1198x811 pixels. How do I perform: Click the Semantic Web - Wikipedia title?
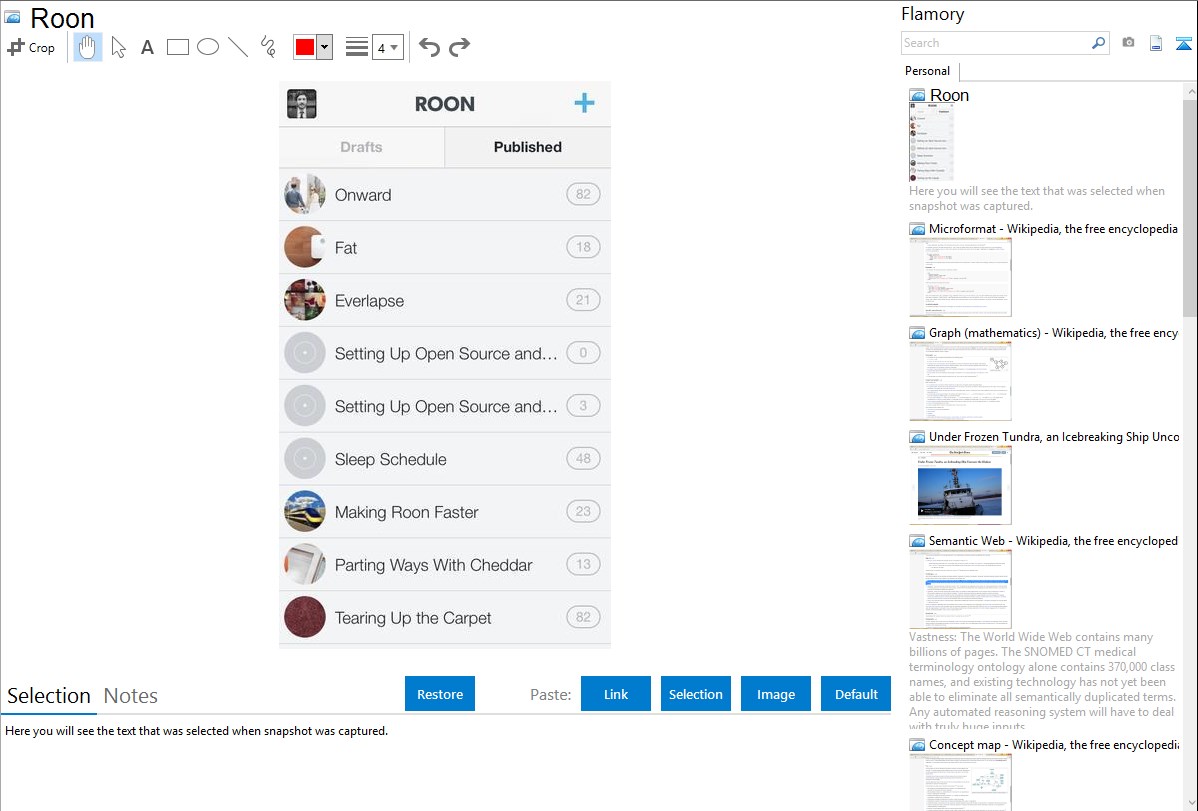click(x=1053, y=540)
